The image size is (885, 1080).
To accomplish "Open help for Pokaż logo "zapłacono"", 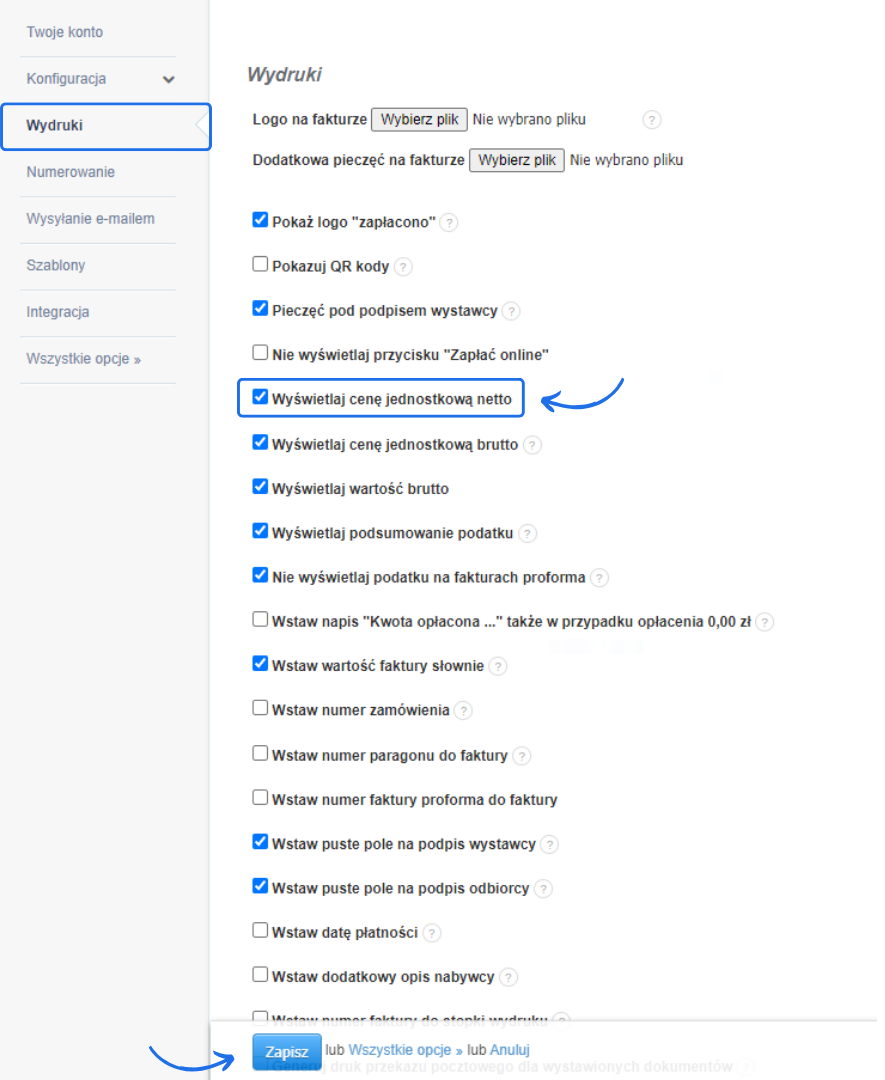I will [x=449, y=223].
